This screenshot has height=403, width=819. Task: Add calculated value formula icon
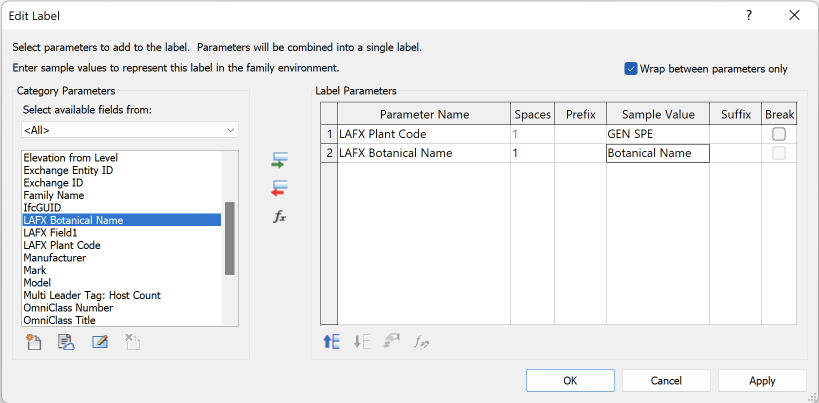280,218
